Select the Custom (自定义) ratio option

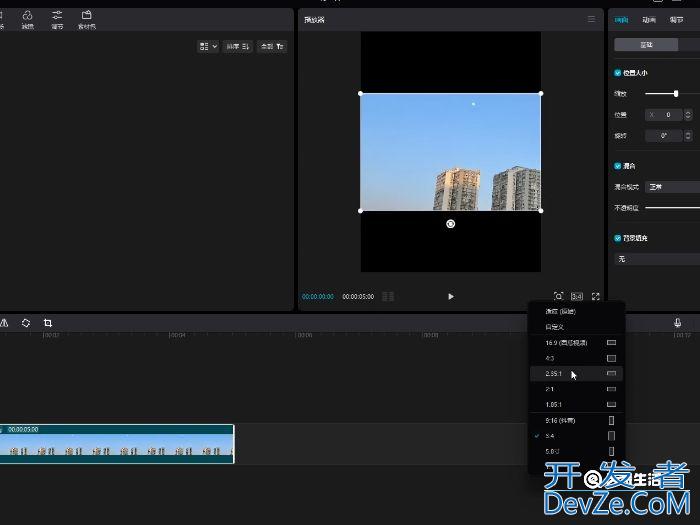tap(576, 327)
